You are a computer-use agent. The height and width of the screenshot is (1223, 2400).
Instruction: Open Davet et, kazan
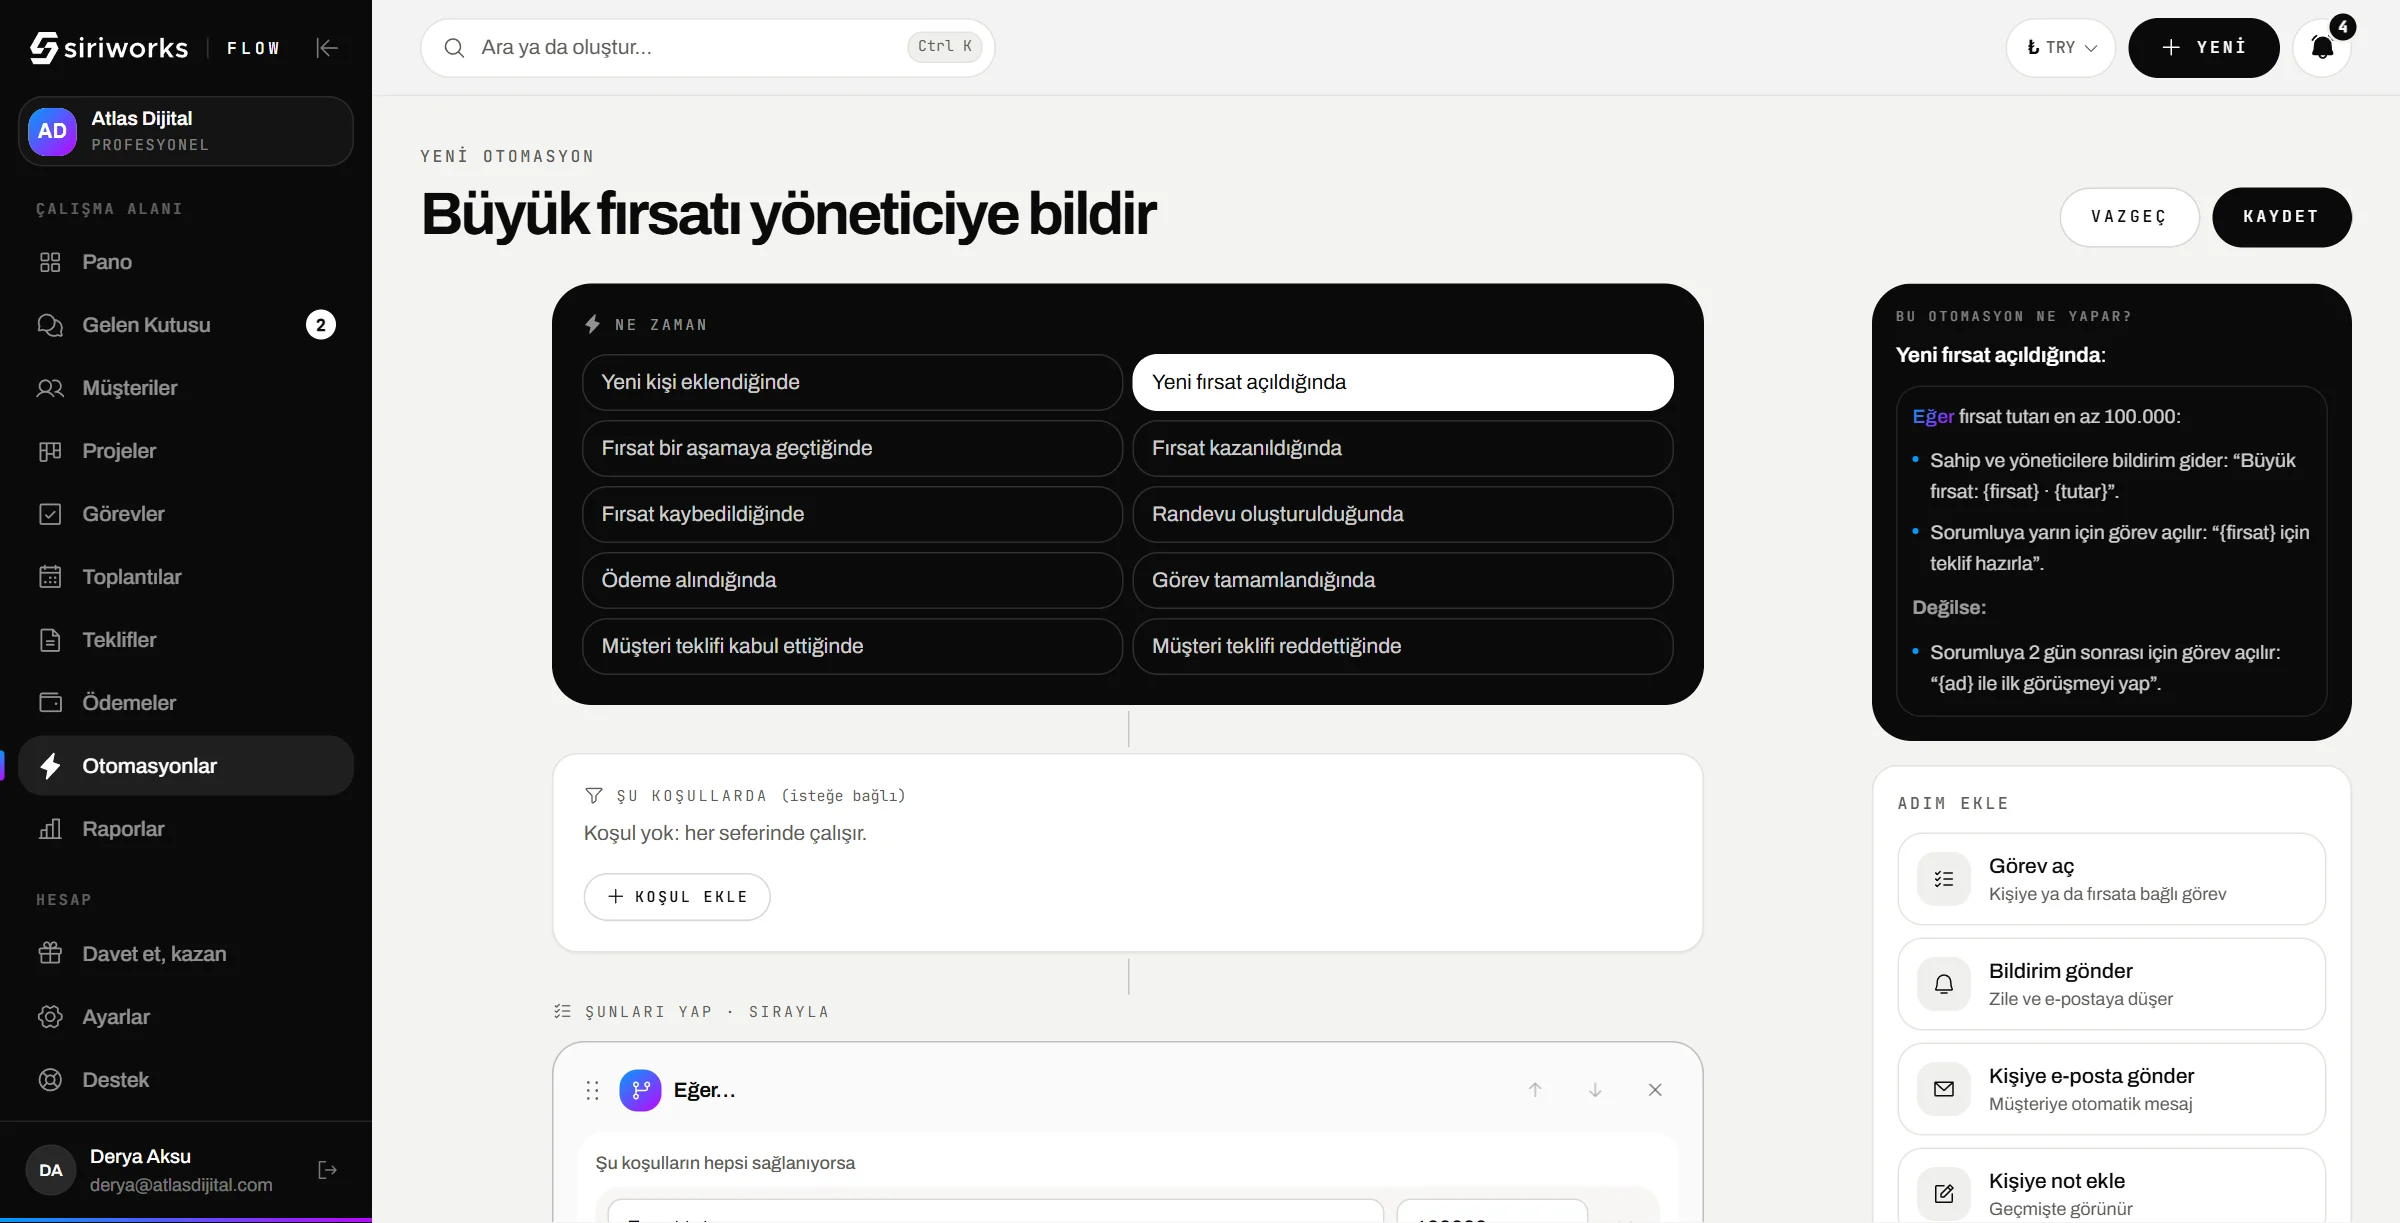point(186,954)
